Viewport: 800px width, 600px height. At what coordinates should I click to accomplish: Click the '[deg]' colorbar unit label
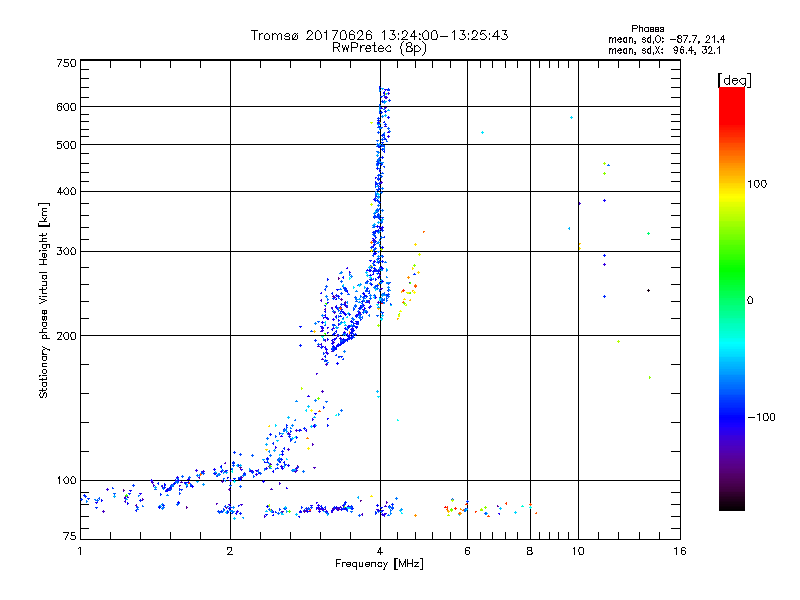(x=734, y=80)
